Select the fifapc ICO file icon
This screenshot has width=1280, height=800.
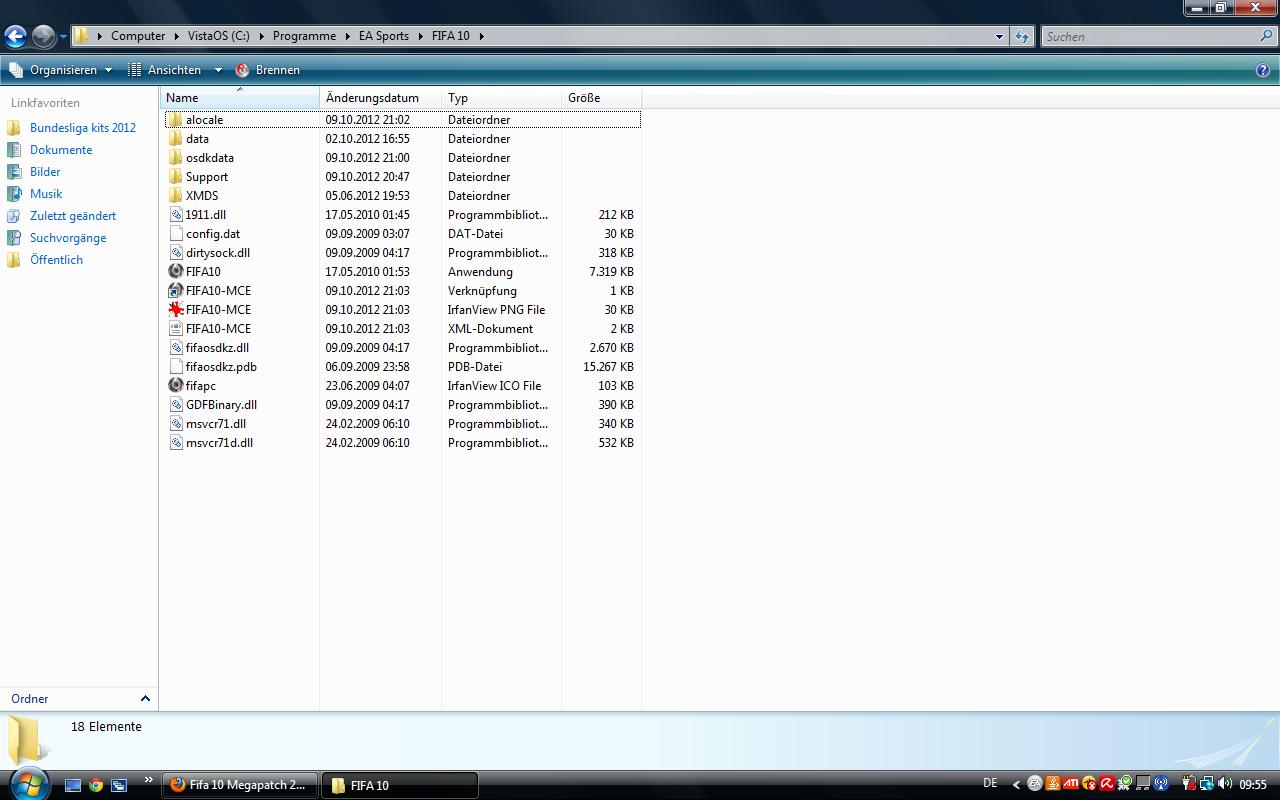pyautogui.click(x=176, y=385)
